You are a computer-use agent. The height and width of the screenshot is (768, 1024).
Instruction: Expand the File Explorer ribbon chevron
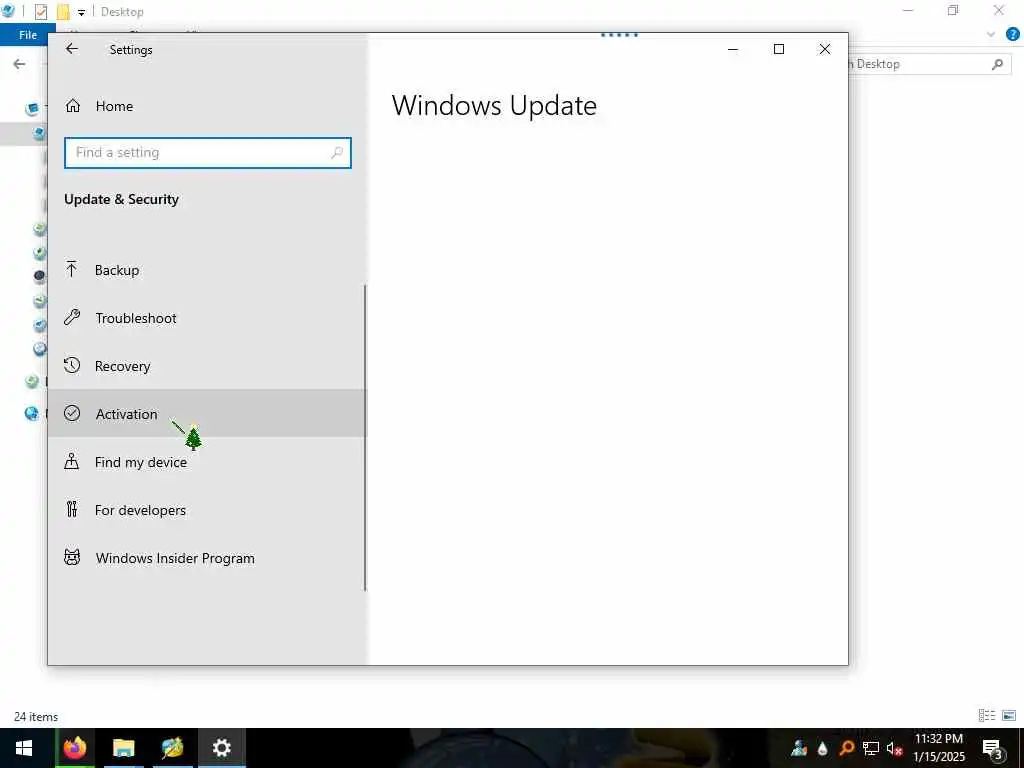coord(991,34)
